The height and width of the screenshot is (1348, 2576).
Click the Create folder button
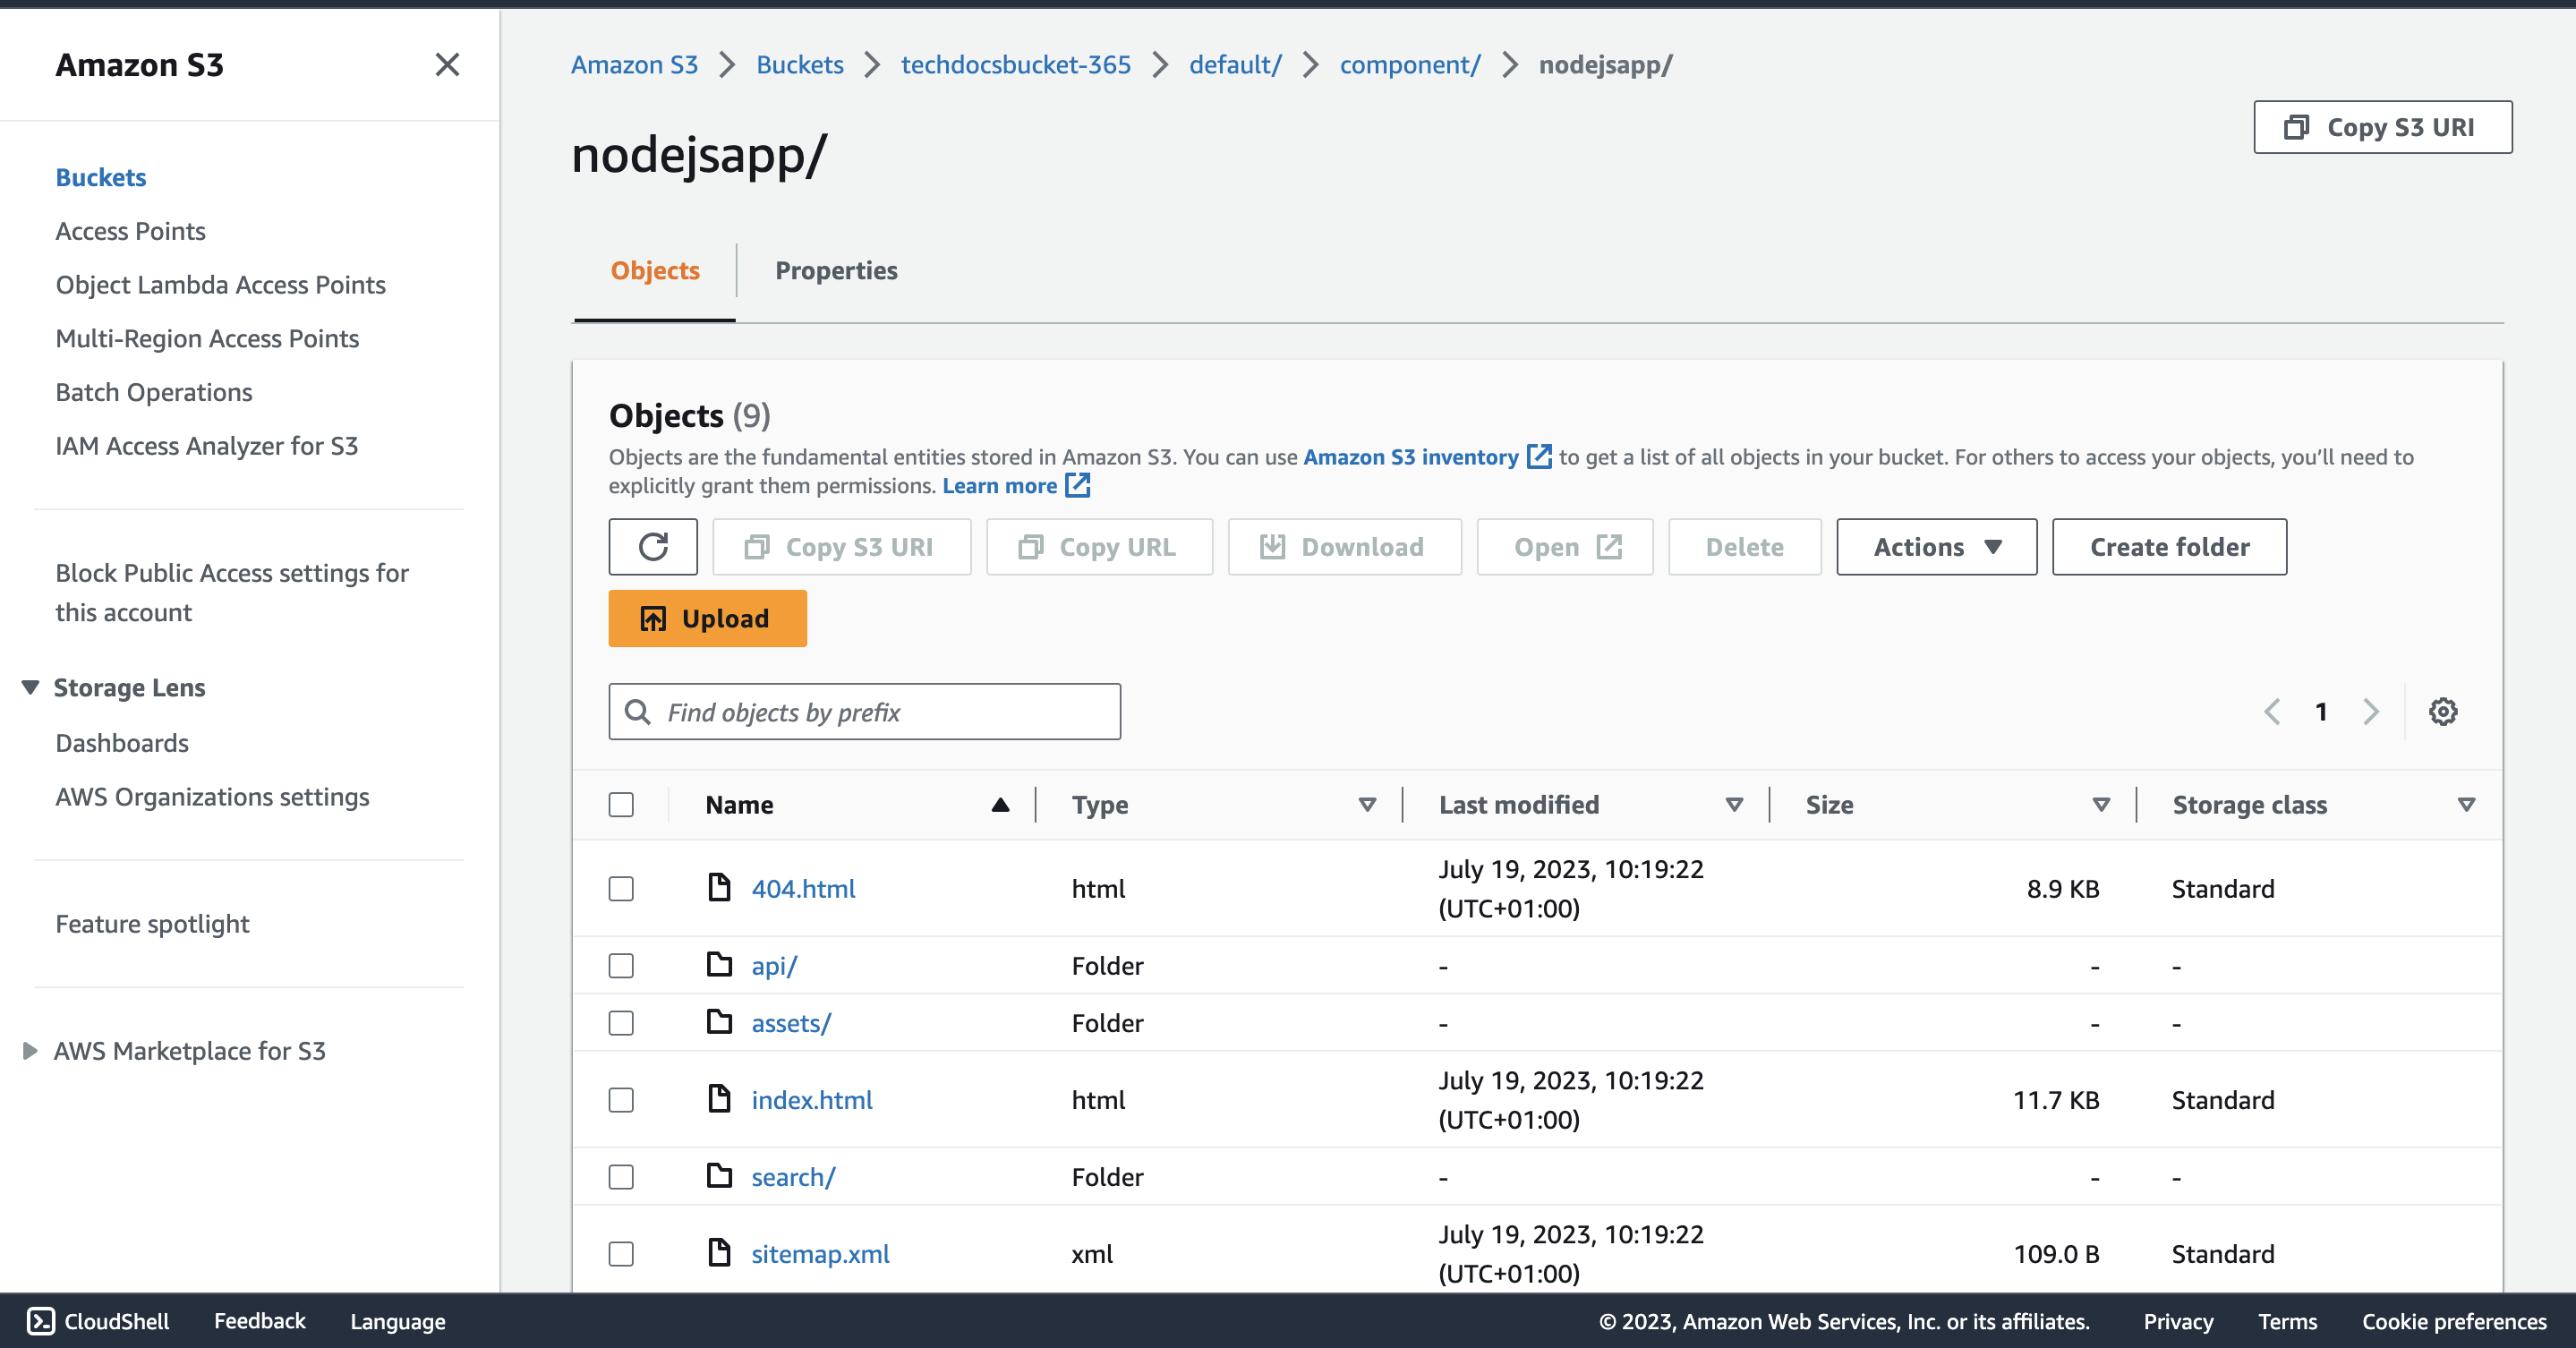point(2169,547)
